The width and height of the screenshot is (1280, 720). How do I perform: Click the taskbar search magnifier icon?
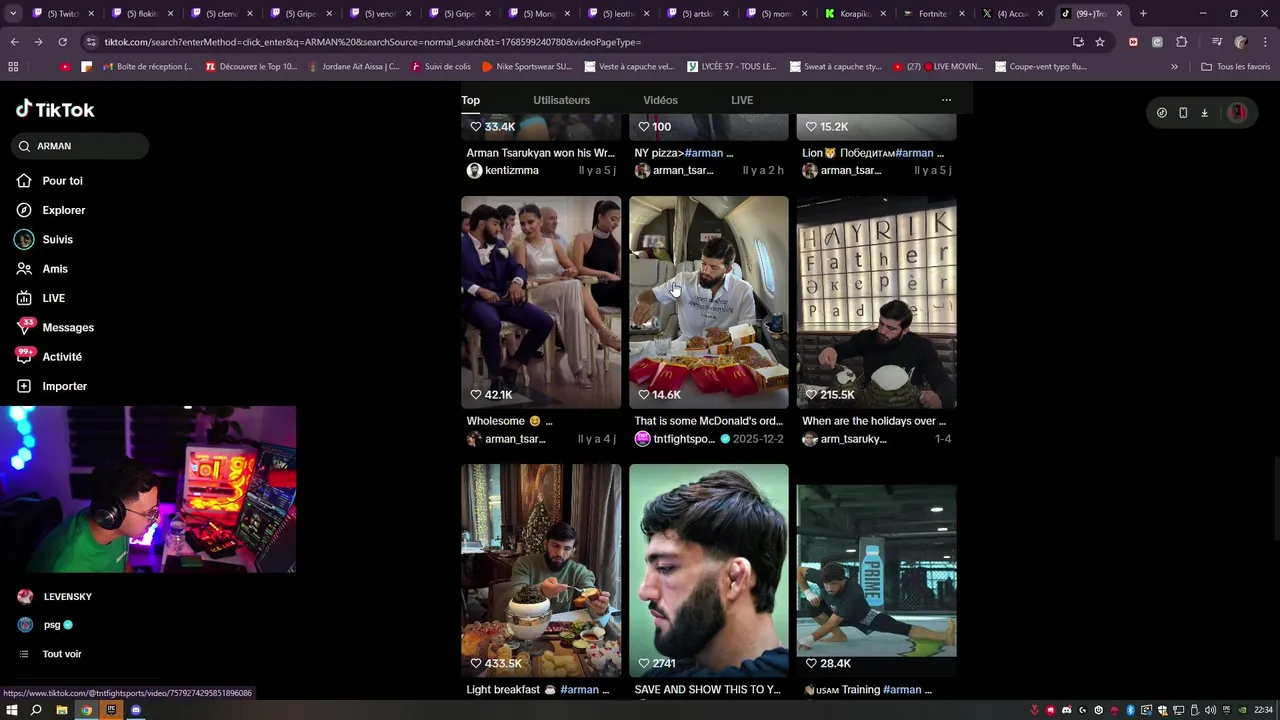pos(36,710)
